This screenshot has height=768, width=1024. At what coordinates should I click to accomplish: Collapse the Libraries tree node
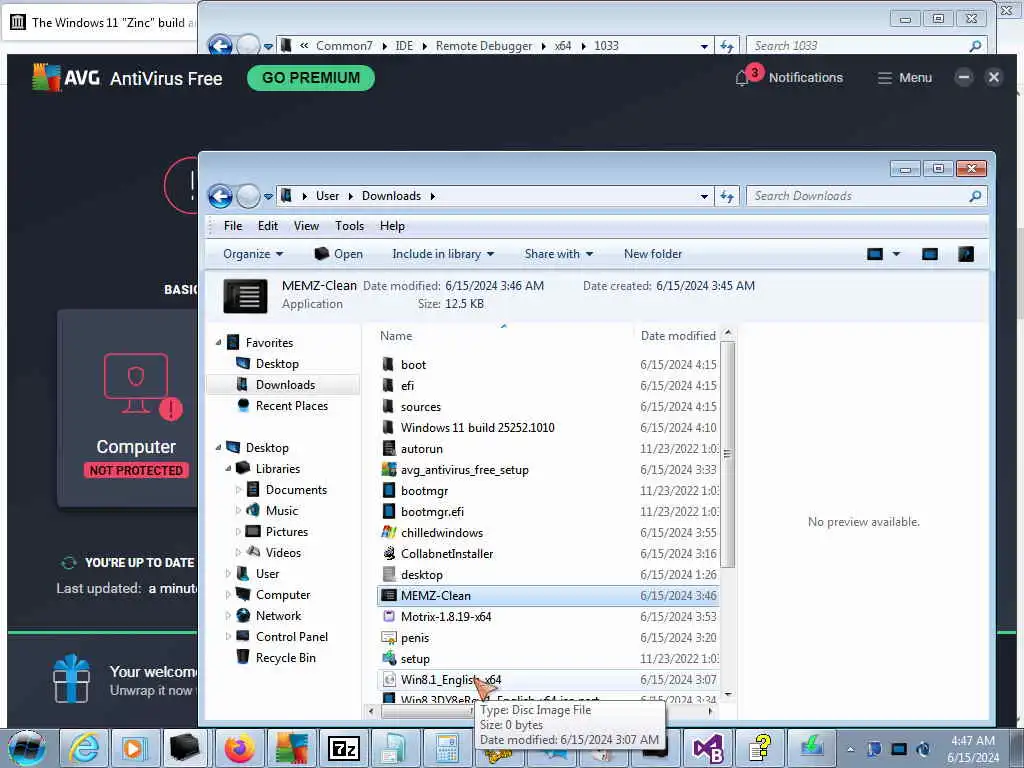coord(229,469)
